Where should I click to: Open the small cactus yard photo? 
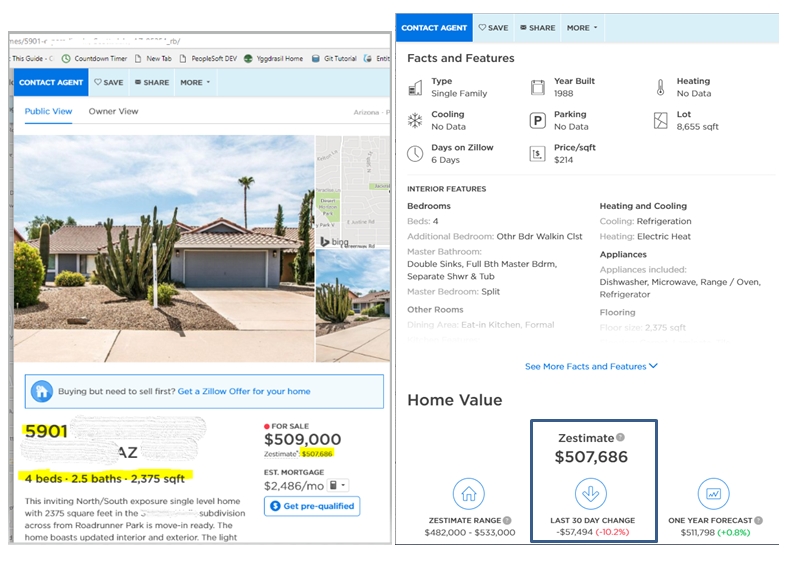[x=353, y=306]
